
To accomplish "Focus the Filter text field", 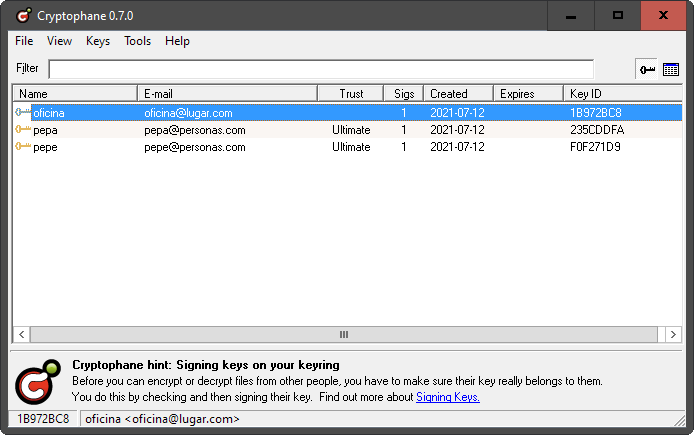I will coord(321,69).
